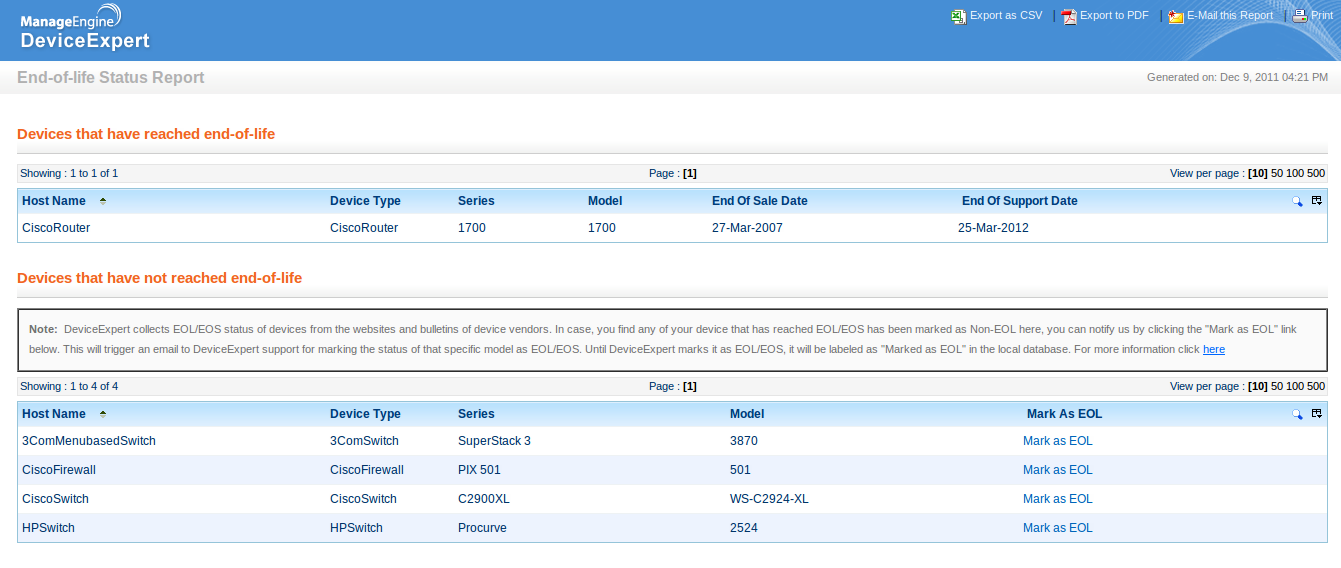Sort first table by Device Type header
The width and height of the screenshot is (1341, 568).
click(365, 201)
